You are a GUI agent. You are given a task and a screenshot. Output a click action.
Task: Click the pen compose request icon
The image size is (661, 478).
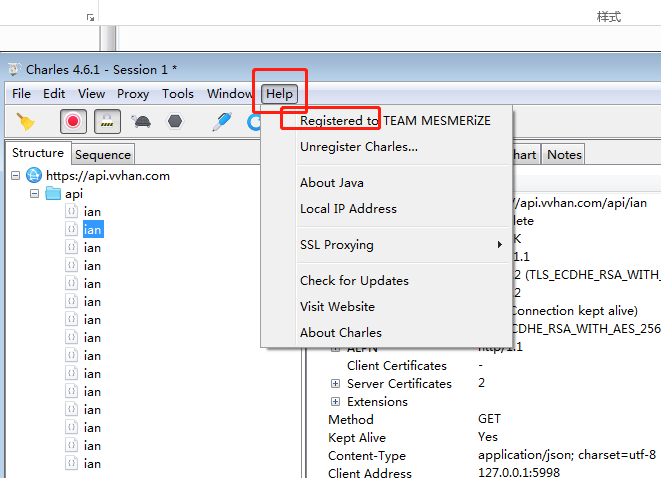pos(222,121)
